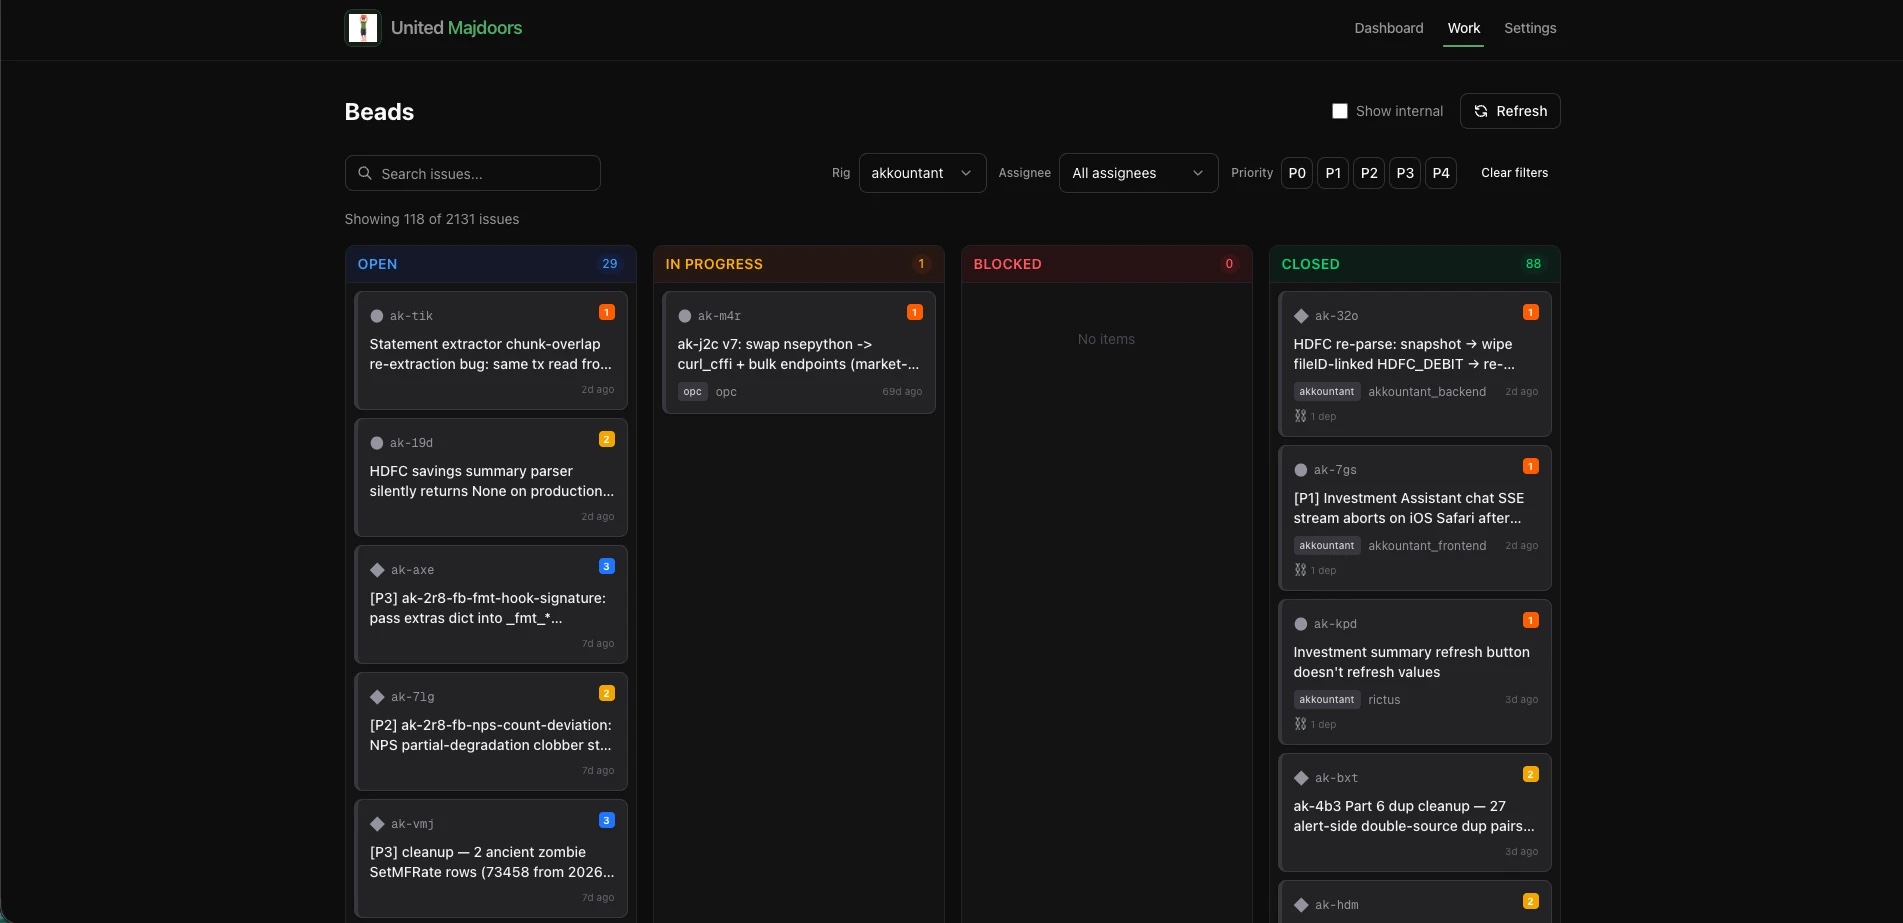Click status circle icon on ak-m4r card
1903x923 pixels.
[x=685, y=316]
